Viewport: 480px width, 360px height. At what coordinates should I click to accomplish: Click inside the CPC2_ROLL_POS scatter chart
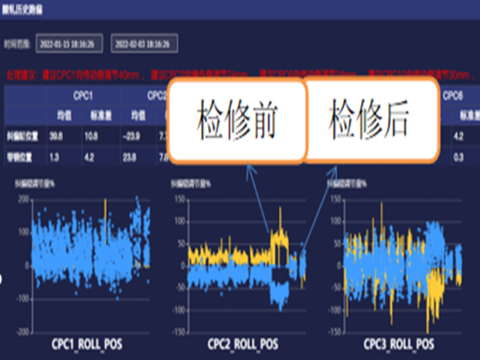tap(247, 266)
